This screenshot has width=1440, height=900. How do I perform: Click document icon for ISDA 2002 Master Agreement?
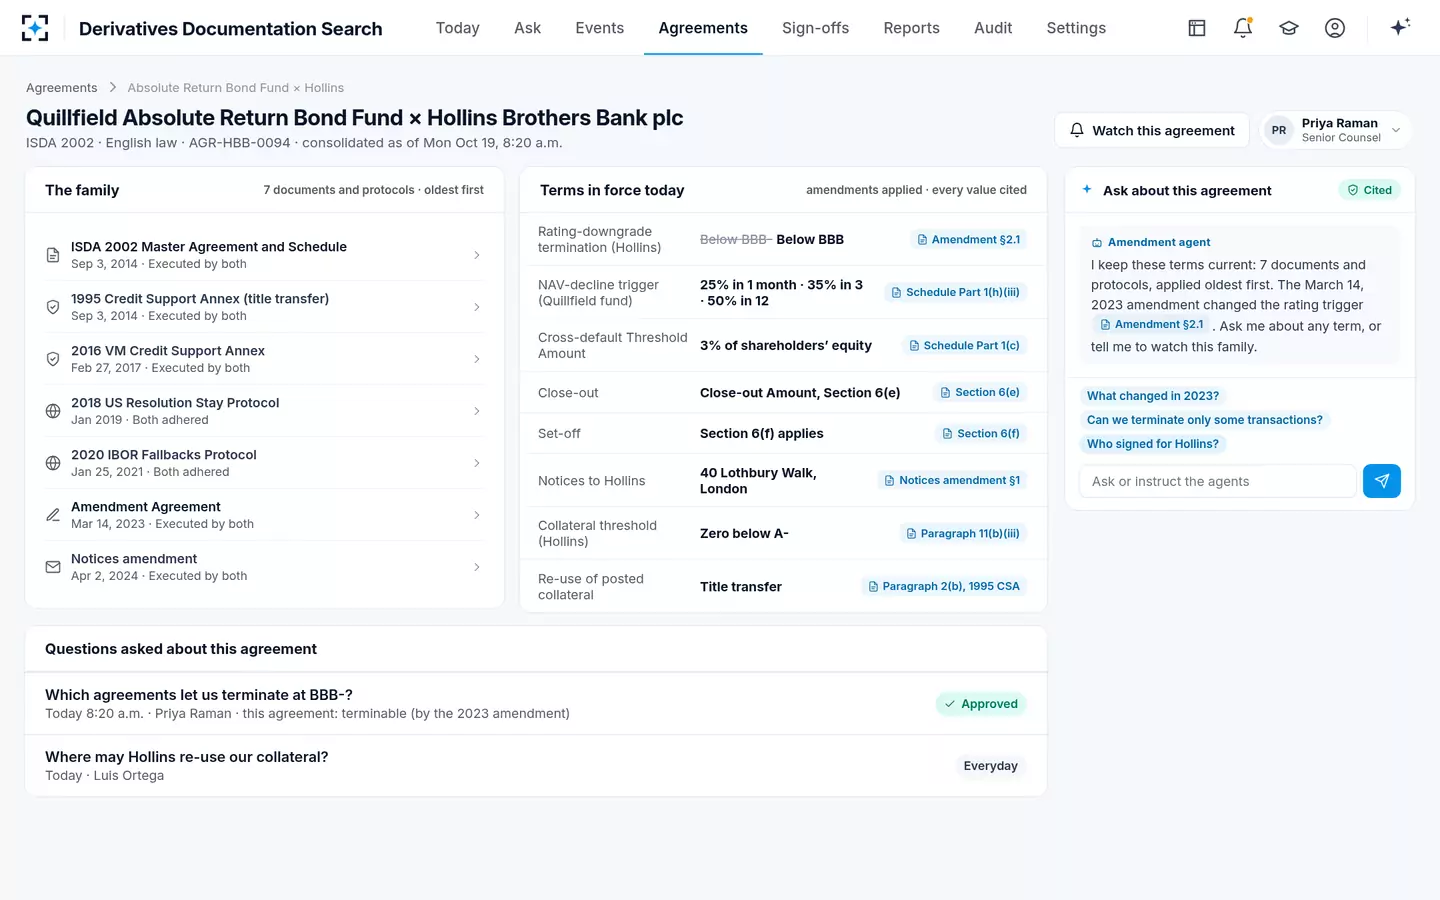point(53,255)
